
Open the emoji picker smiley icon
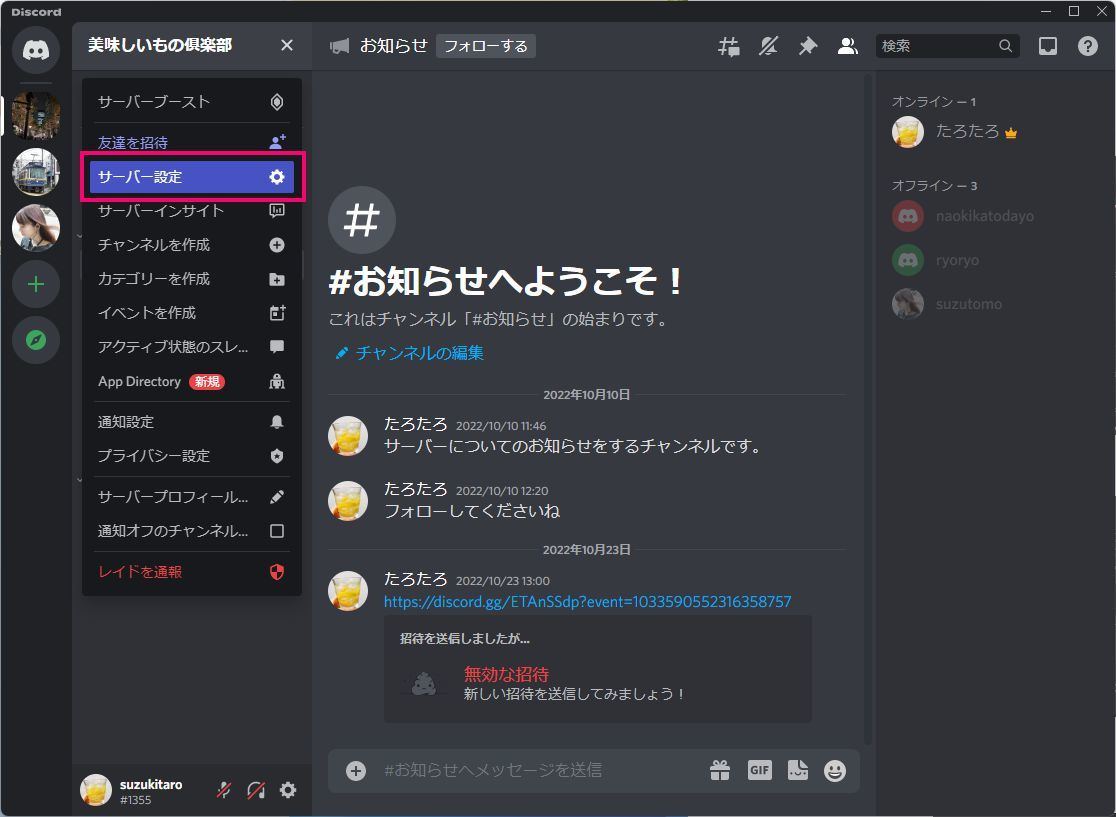[835, 770]
